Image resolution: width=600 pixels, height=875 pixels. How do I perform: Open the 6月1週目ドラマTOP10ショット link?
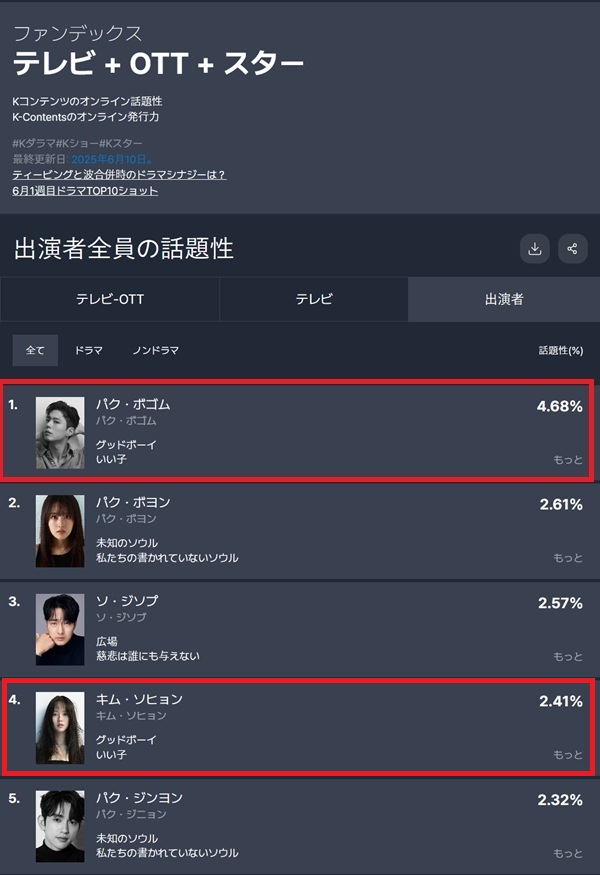pos(85,191)
